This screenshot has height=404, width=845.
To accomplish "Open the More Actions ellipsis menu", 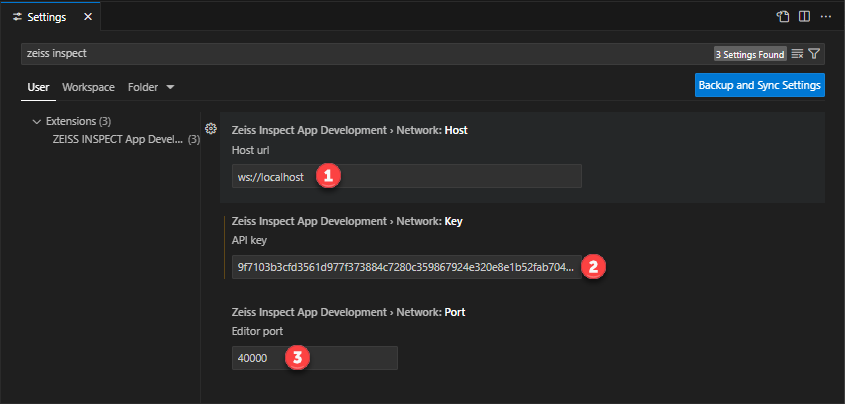I will coord(826,16).
